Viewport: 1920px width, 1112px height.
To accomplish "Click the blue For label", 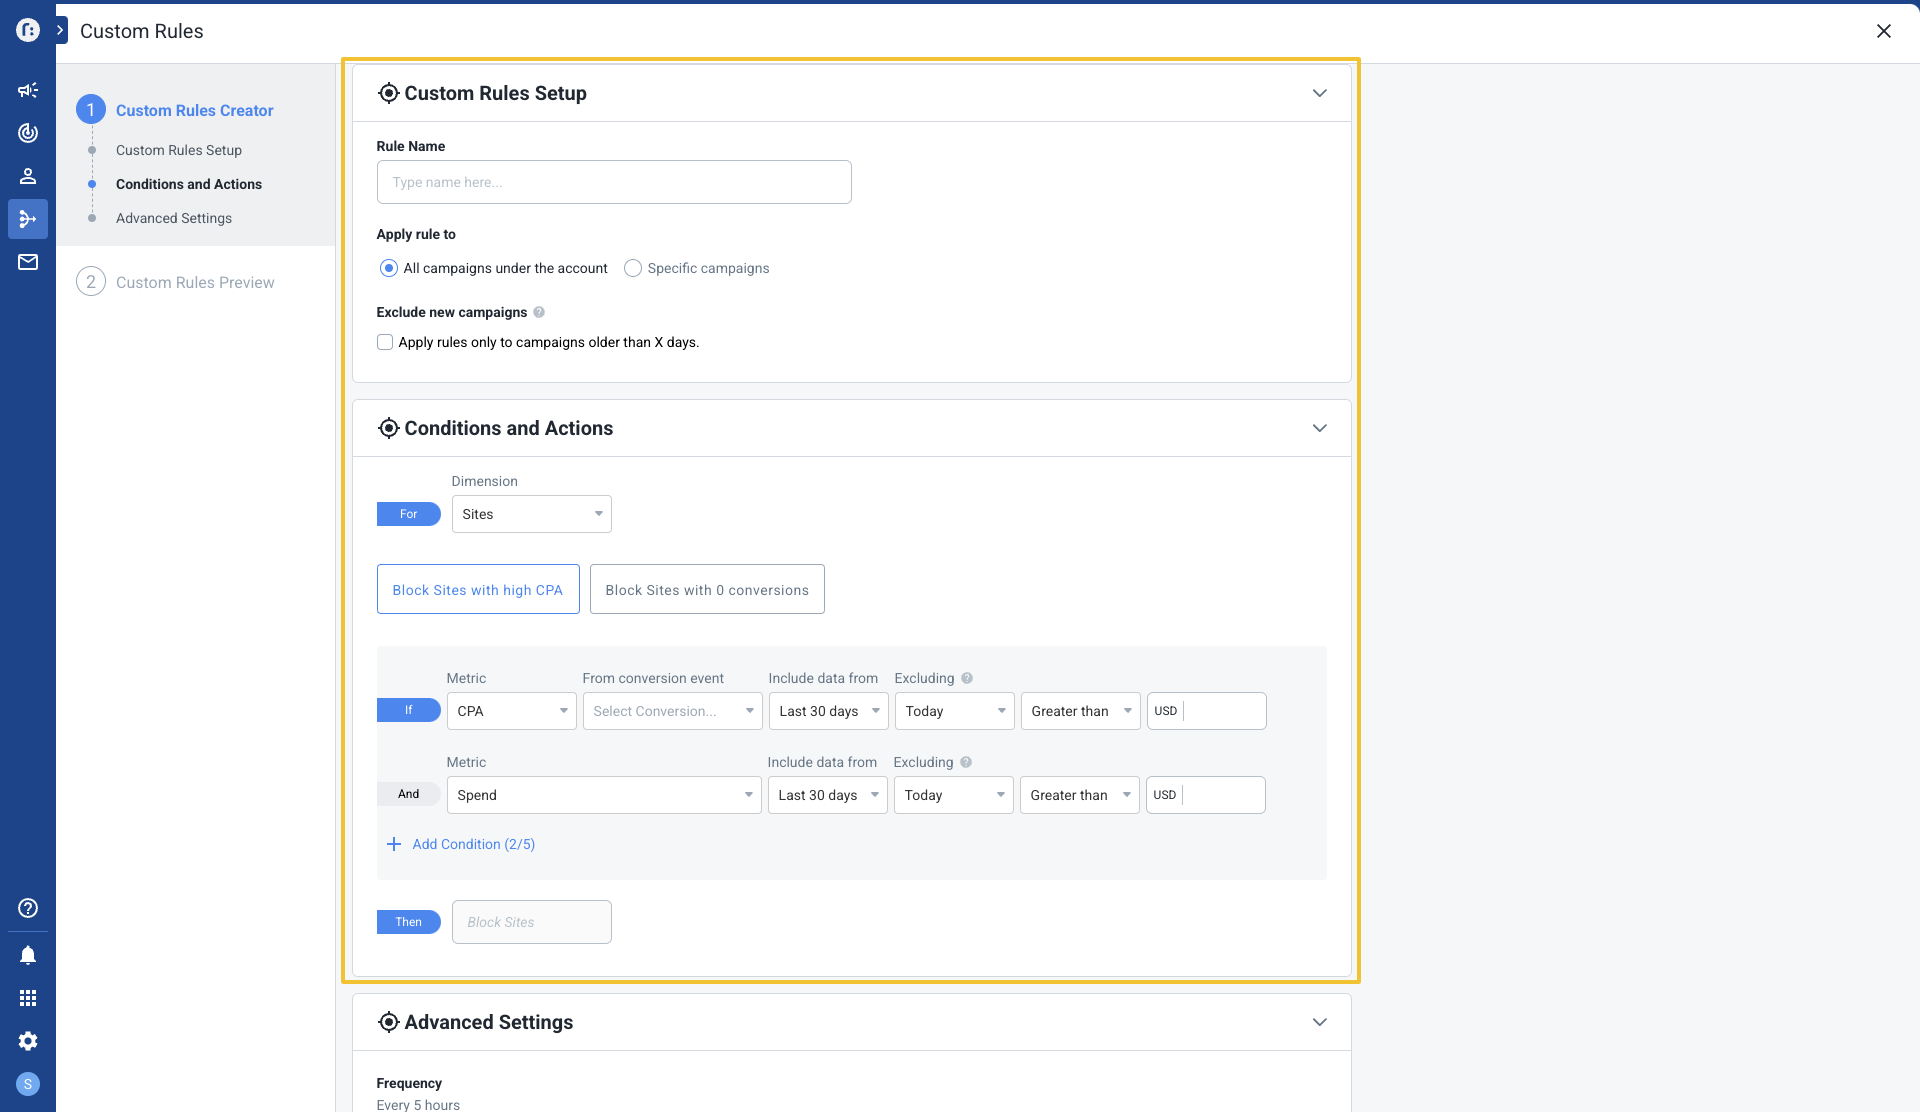I will pyautogui.click(x=409, y=514).
